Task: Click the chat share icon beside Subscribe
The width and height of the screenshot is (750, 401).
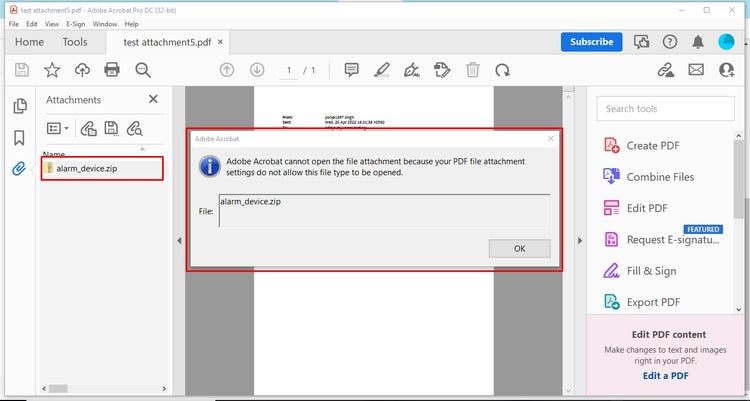Action: [x=641, y=42]
